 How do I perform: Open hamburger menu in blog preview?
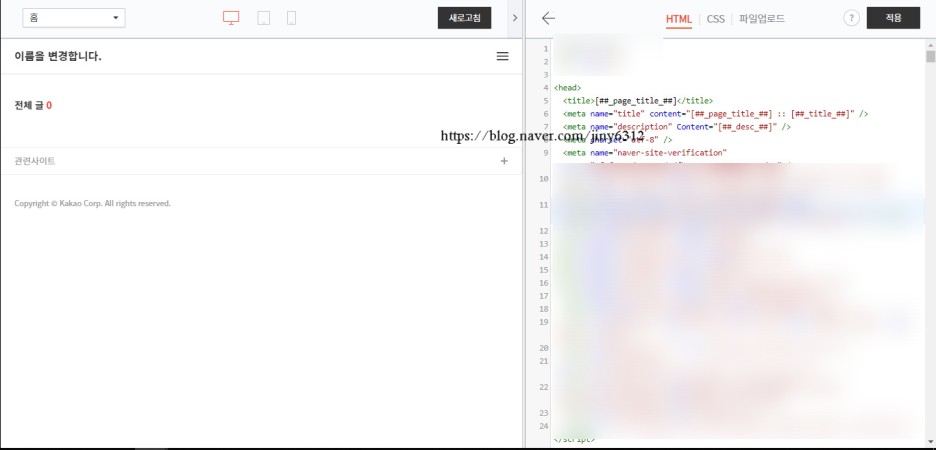point(503,56)
